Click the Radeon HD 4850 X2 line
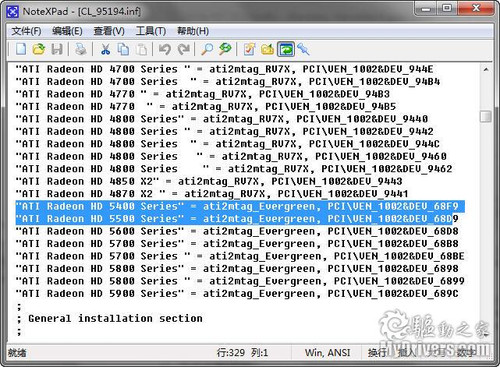 pyautogui.click(x=209, y=181)
